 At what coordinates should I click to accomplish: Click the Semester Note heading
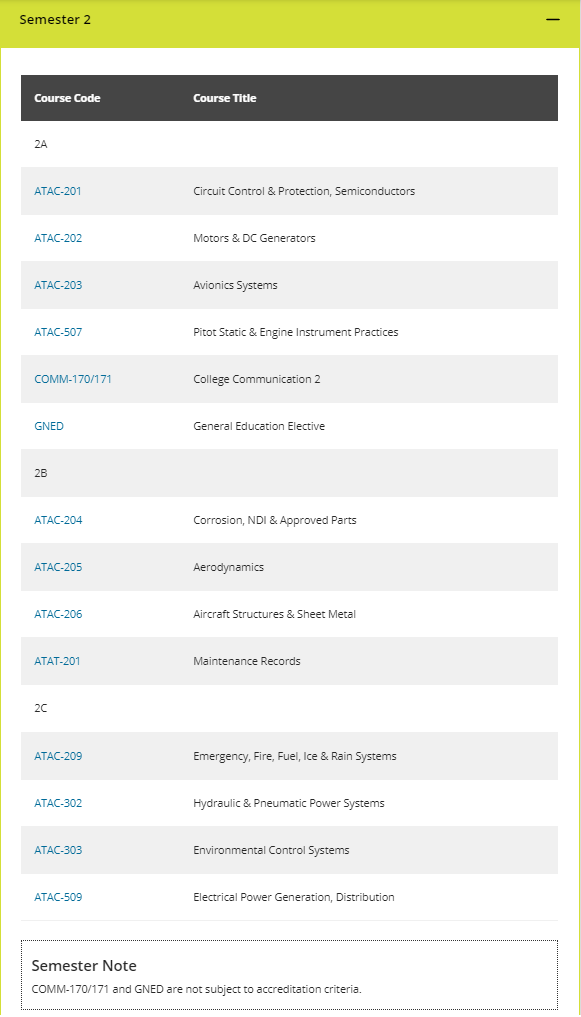(84, 966)
